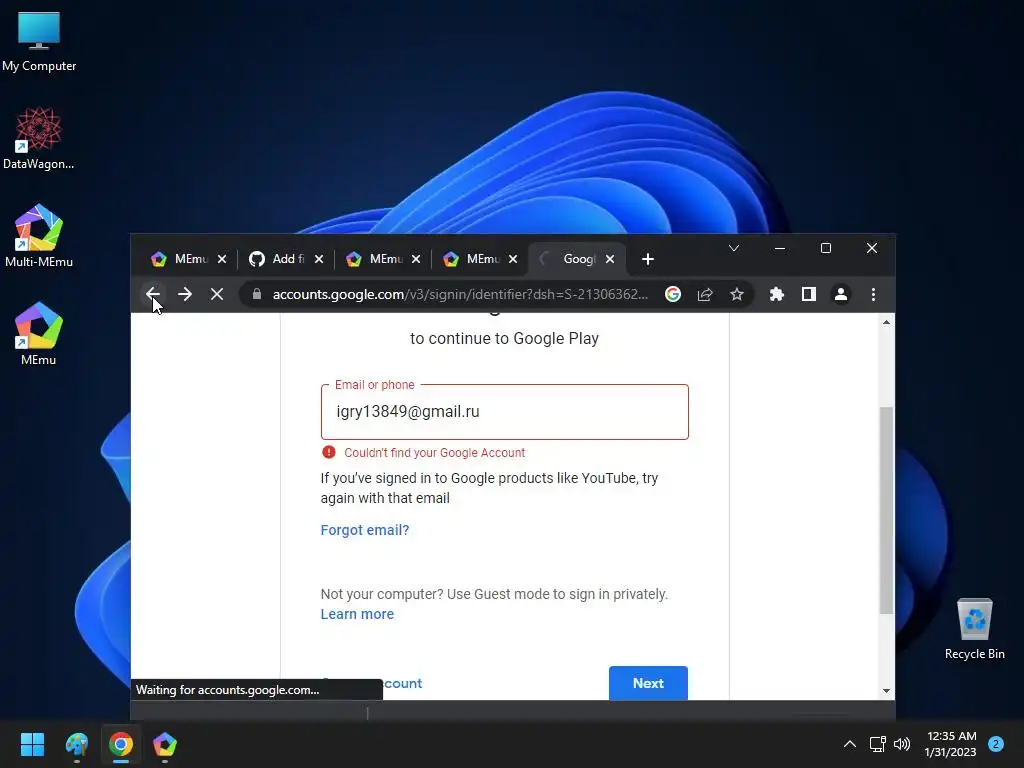Click the Next button

pos(648,683)
